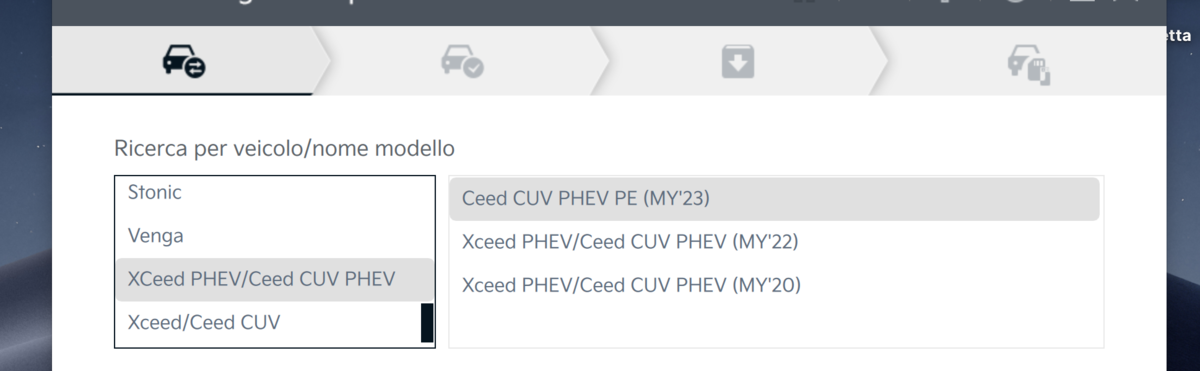This screenshot has height=371, width=1200.
Task: Click the 'Ricerca per veicolo/nome modello' label
Action: click(285, 149)
